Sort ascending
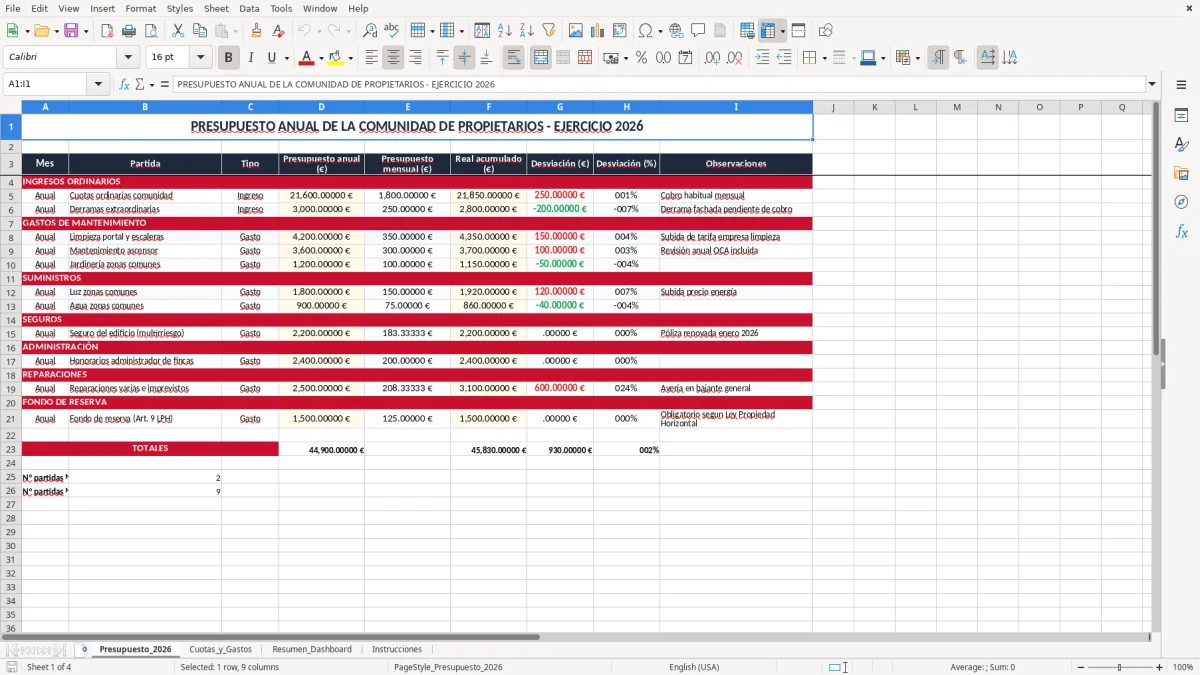 [x=505, y=31]
